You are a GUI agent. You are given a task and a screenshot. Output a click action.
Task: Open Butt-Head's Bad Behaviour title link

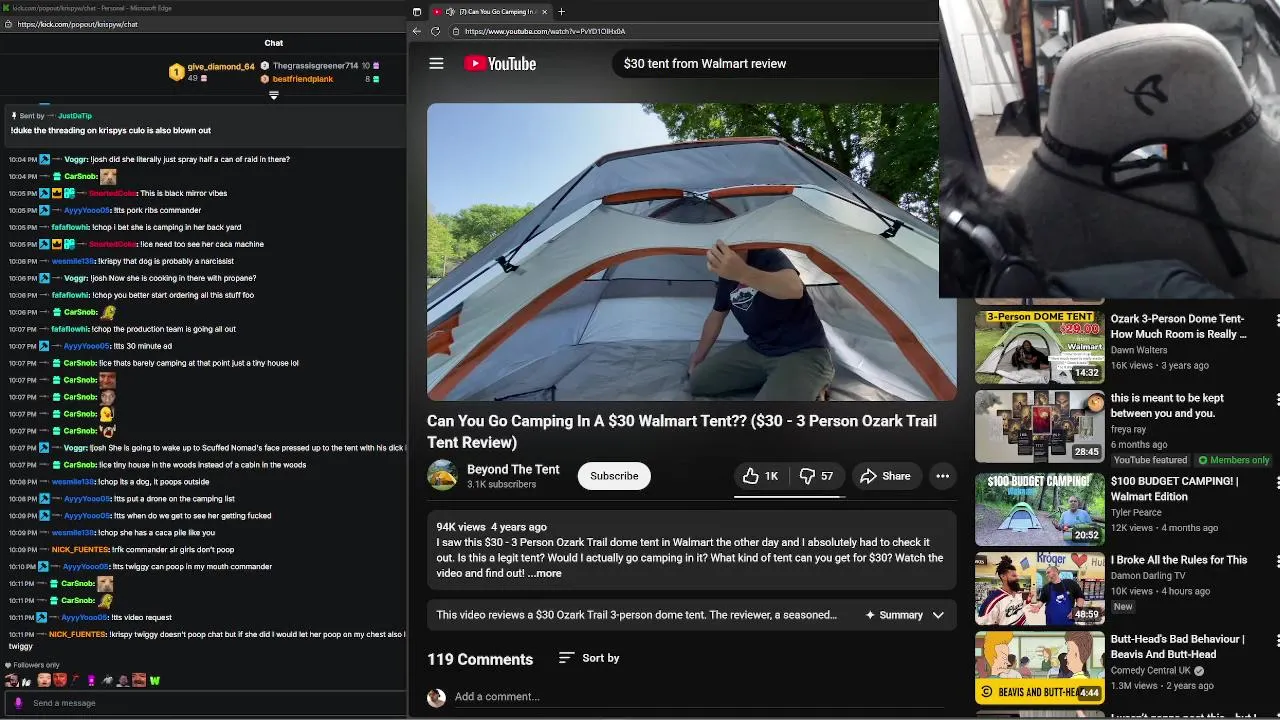[1178, 646]
